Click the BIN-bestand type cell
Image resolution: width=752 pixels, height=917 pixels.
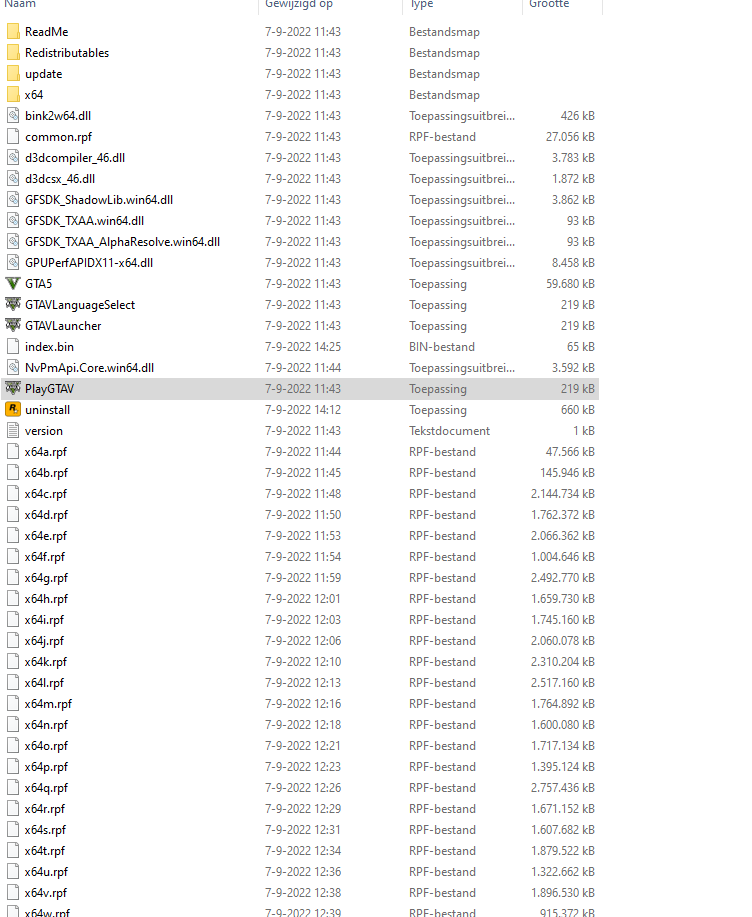[x=442, y=347]
